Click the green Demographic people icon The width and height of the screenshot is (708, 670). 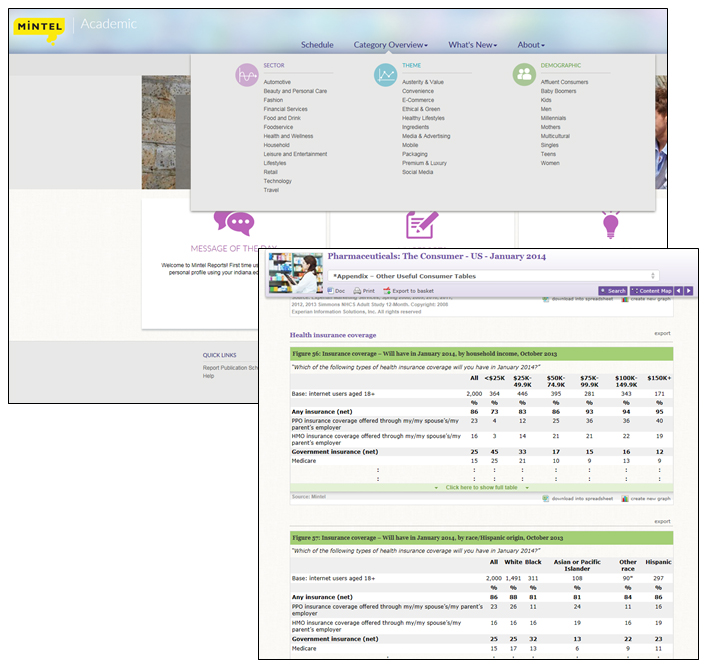(524, 74)
